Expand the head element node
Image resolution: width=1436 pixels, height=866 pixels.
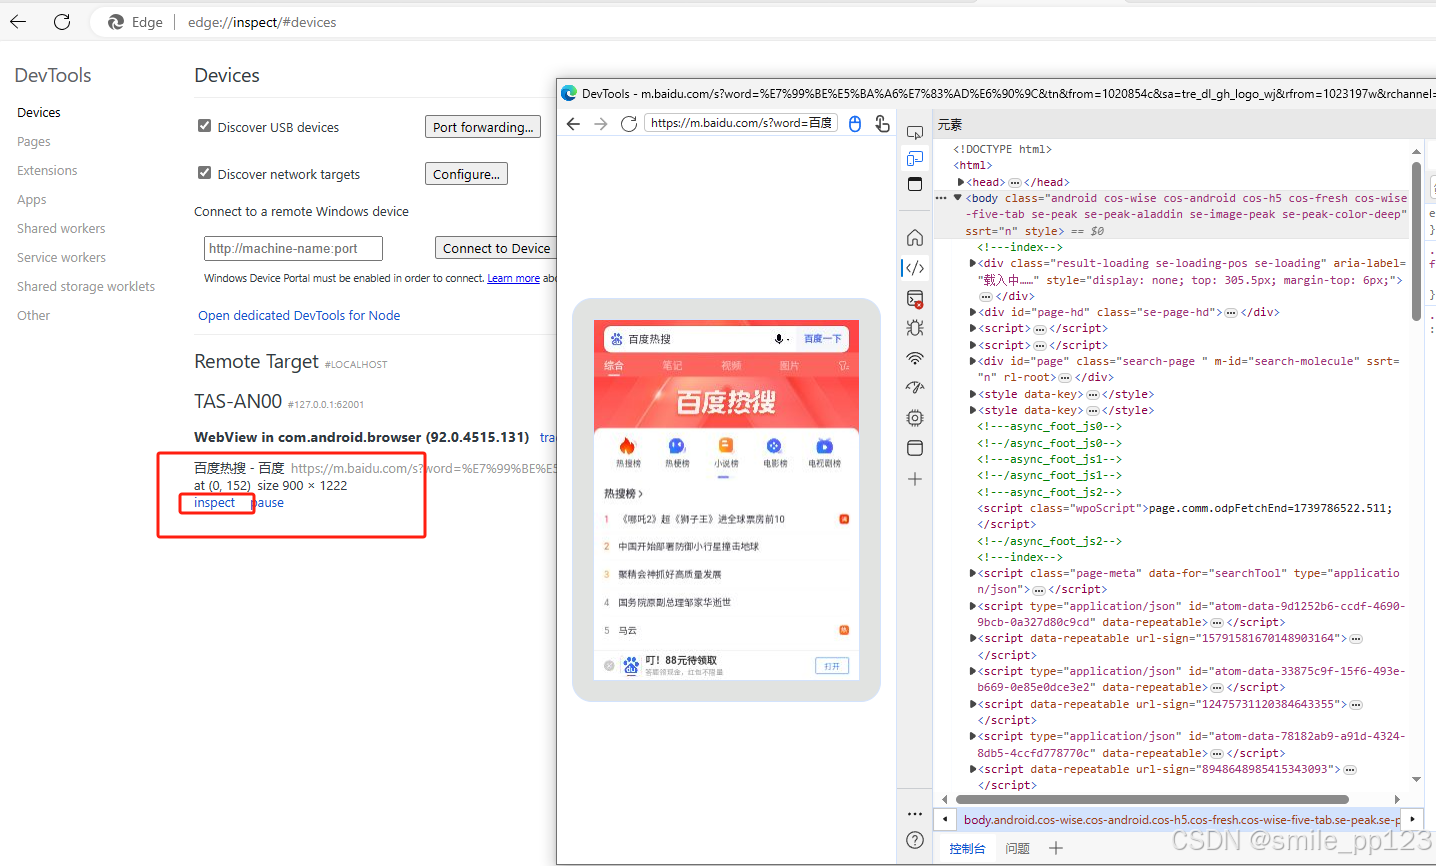tap(961, 182)
